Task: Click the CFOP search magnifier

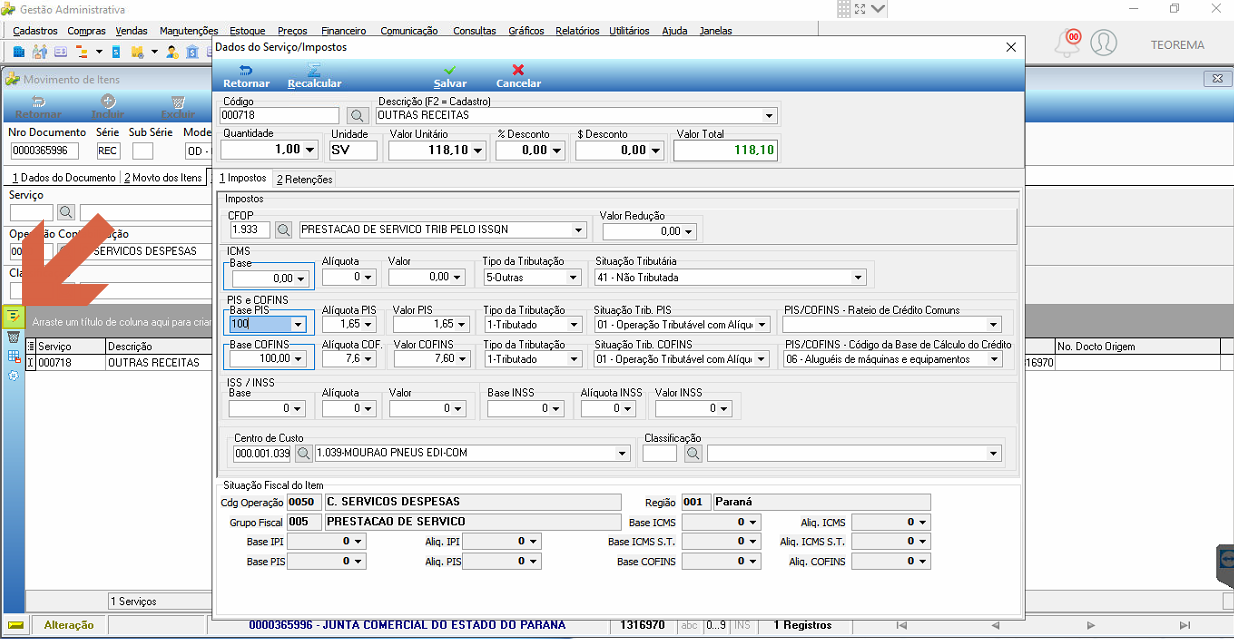Action: [284, 230]
